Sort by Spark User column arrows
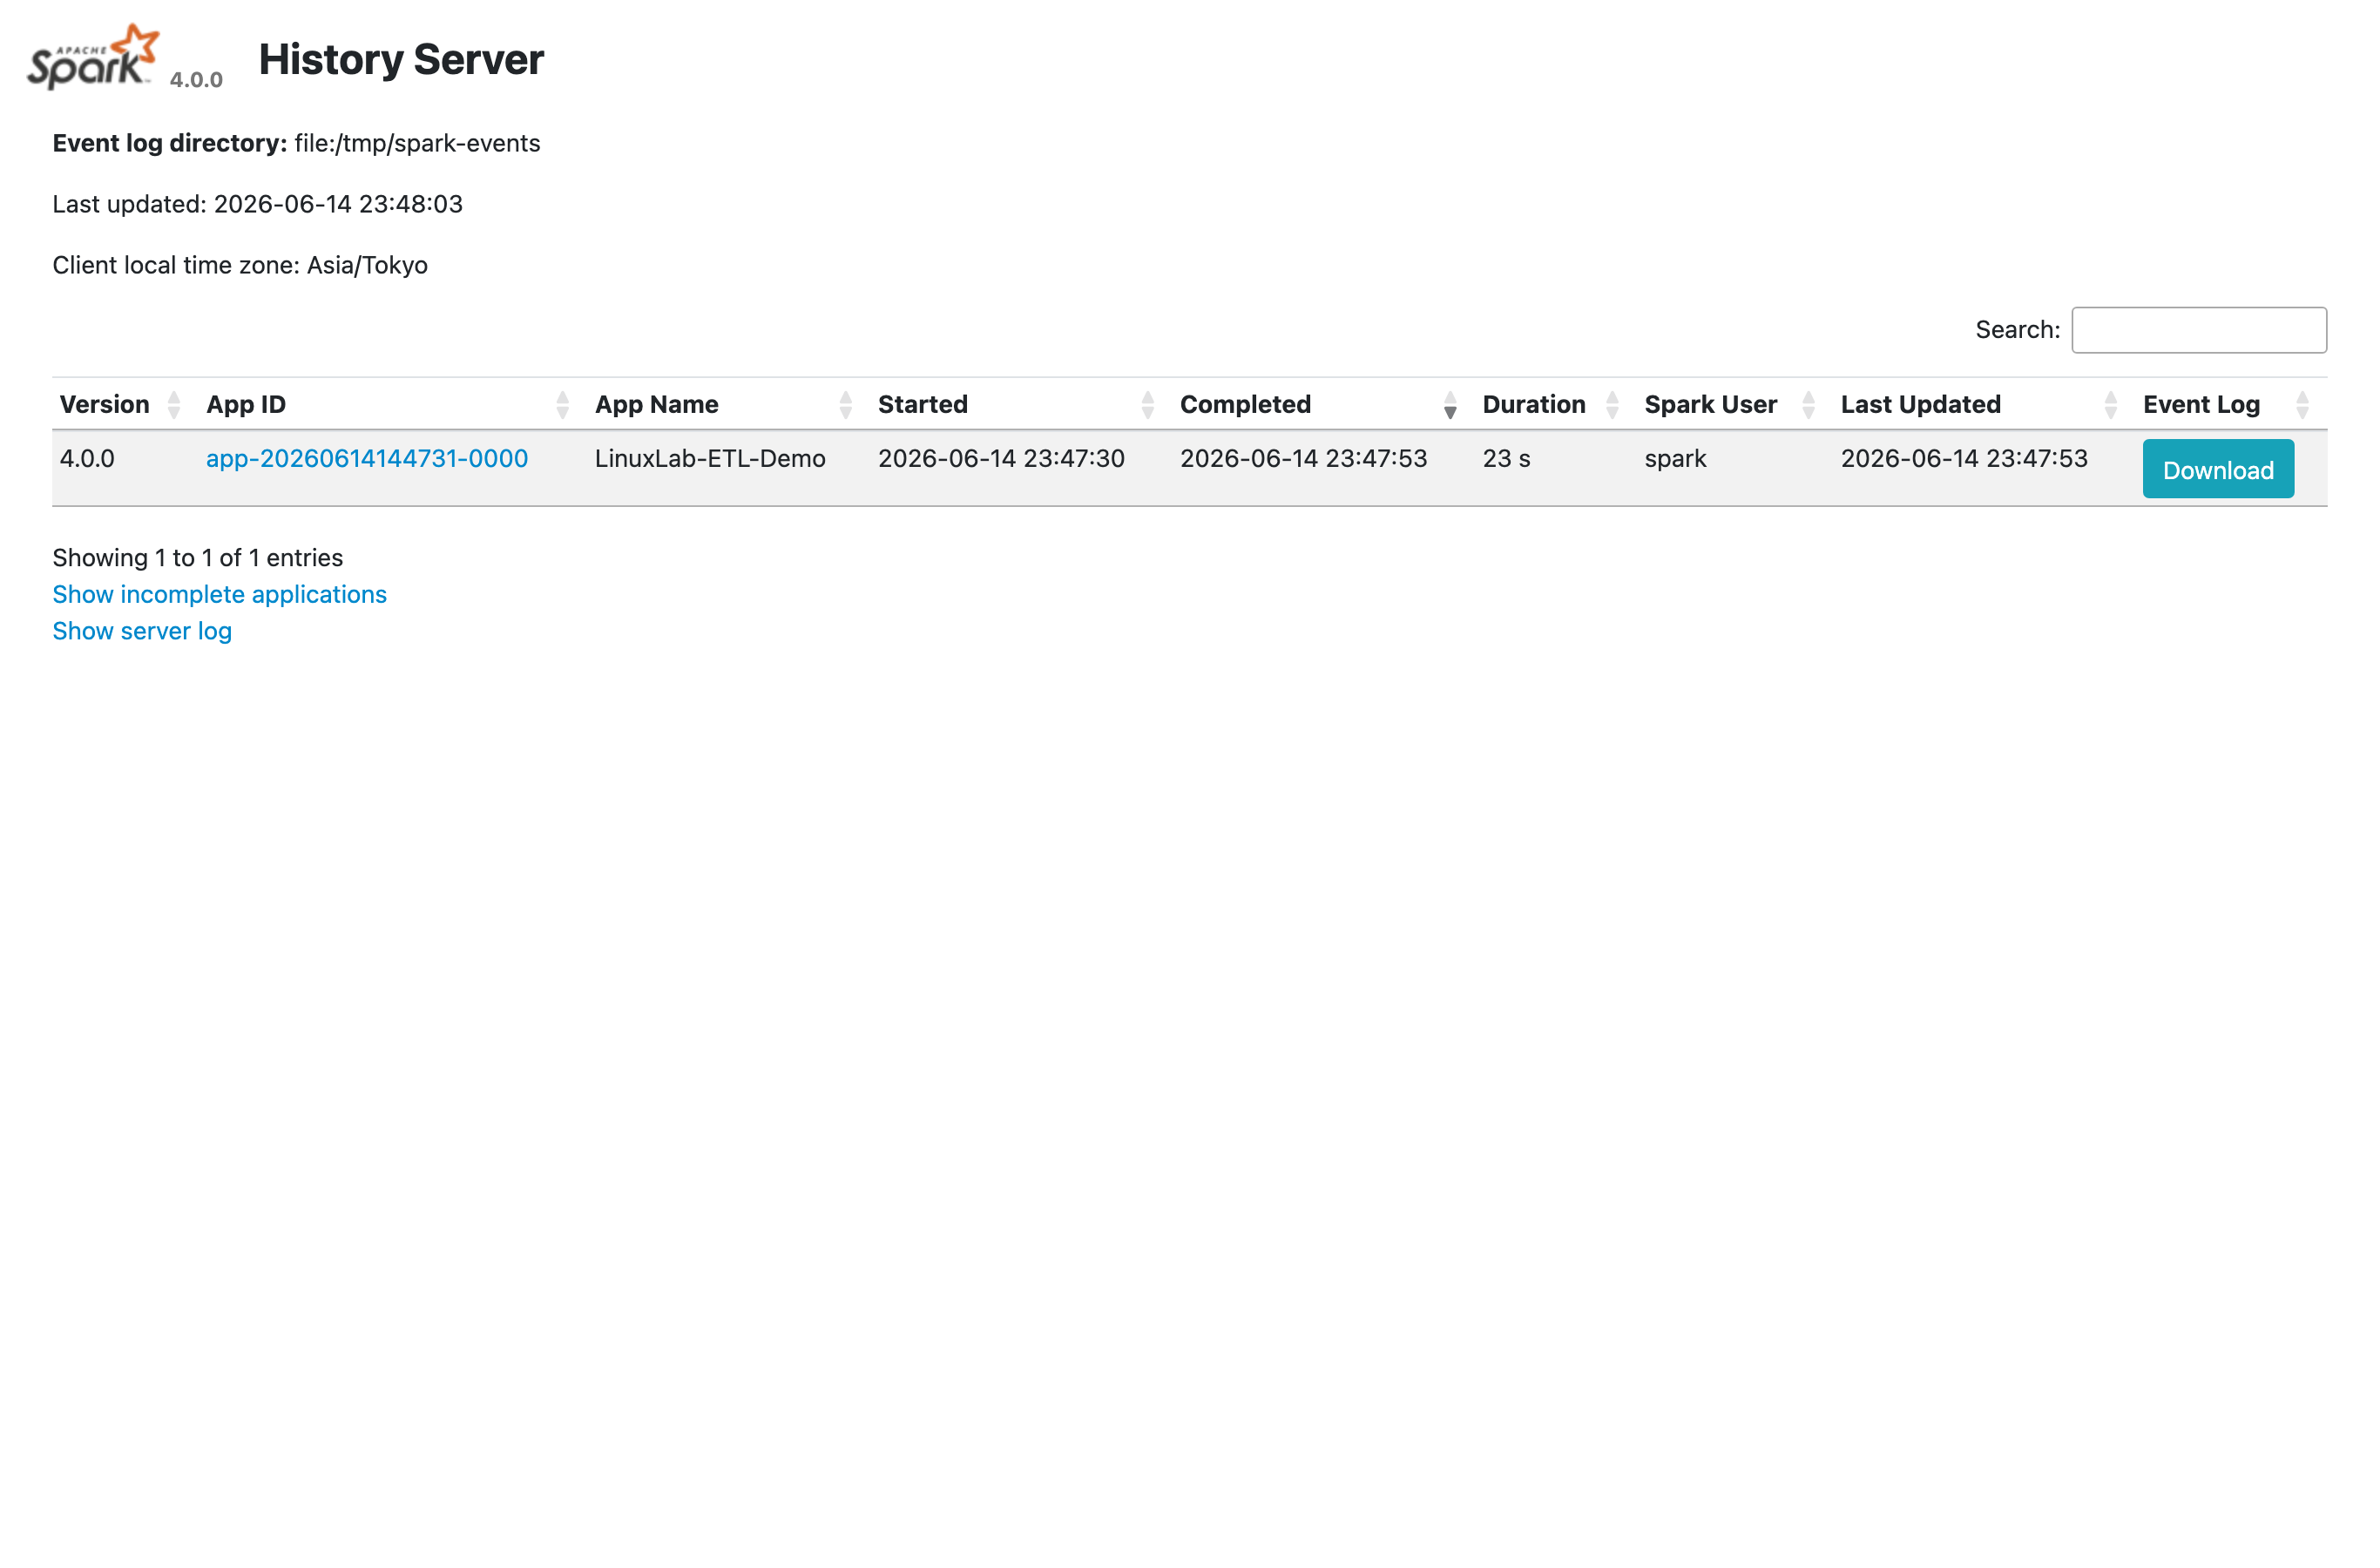The height and width of the screenshot is (1568, 2380). [1808, 405]
